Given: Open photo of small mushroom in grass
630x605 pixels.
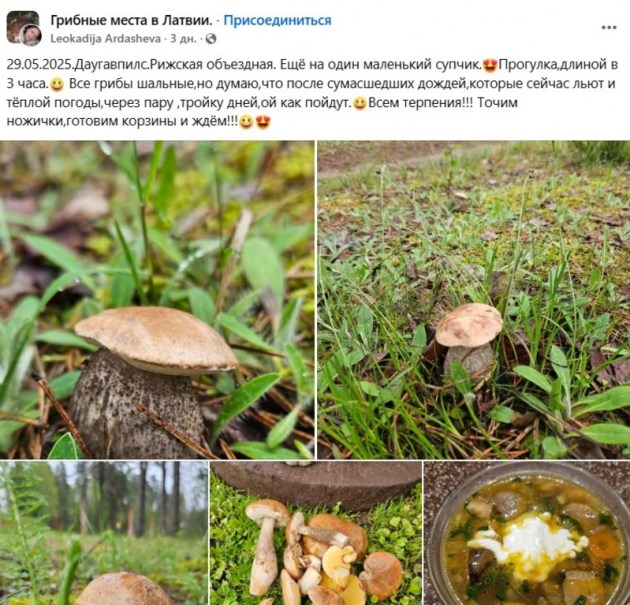Looking at the screenshot, I should click(474, 300).
